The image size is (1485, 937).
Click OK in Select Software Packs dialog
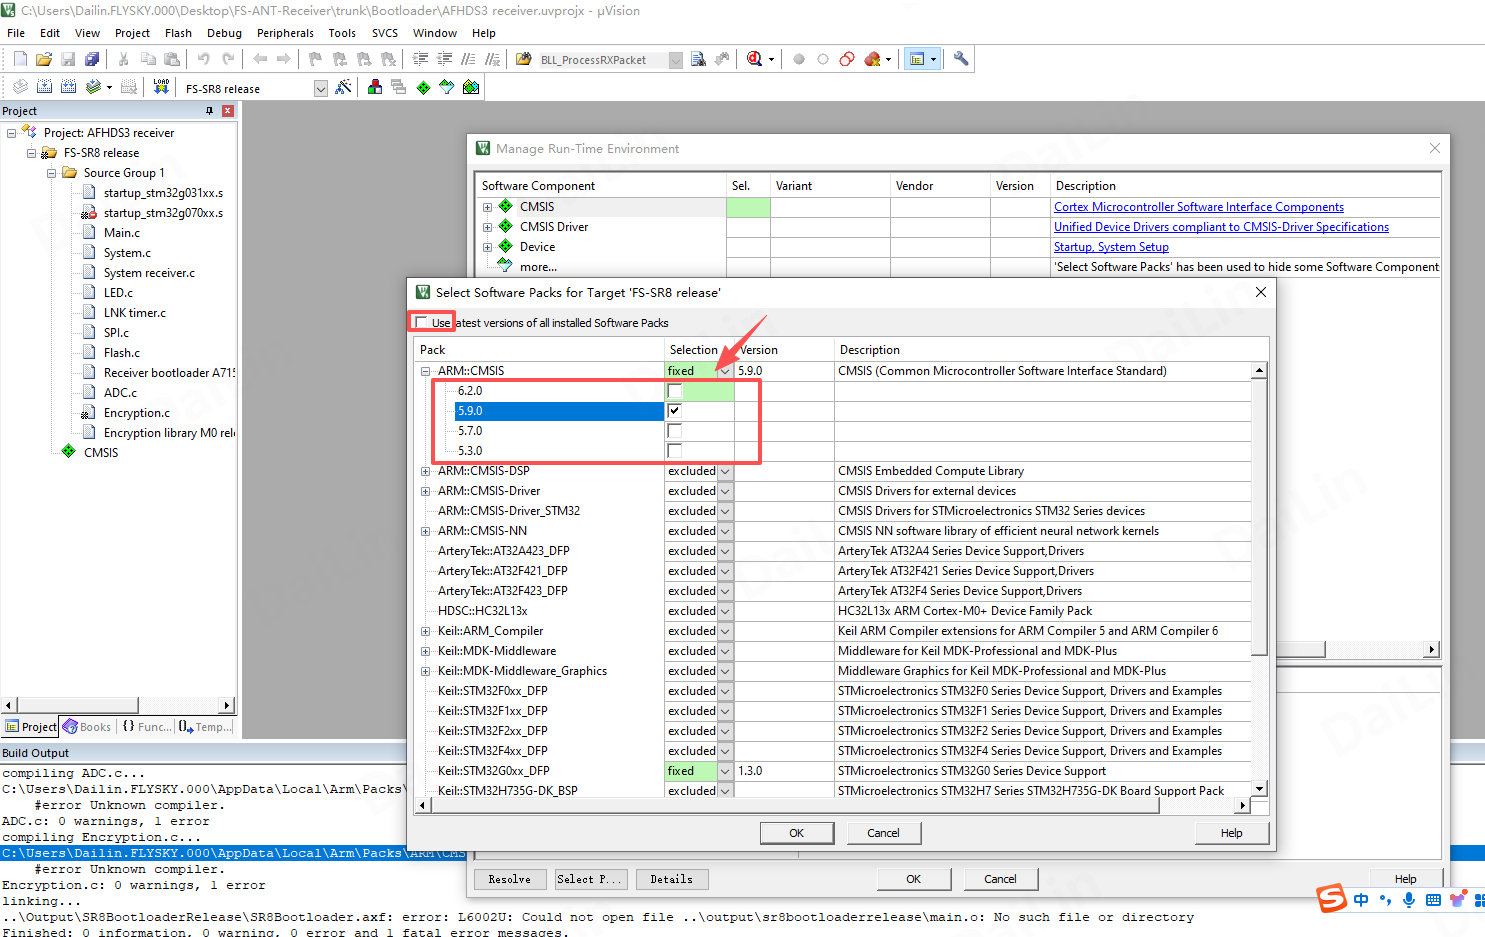797,833
